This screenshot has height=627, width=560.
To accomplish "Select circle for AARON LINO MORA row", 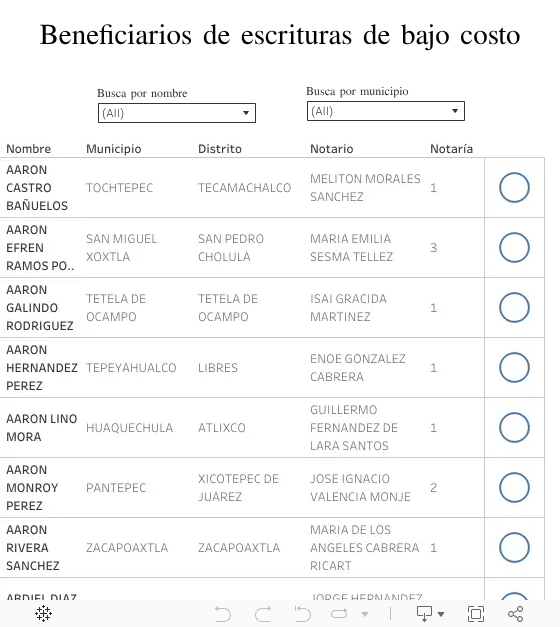I will click(x=514, y=427).
